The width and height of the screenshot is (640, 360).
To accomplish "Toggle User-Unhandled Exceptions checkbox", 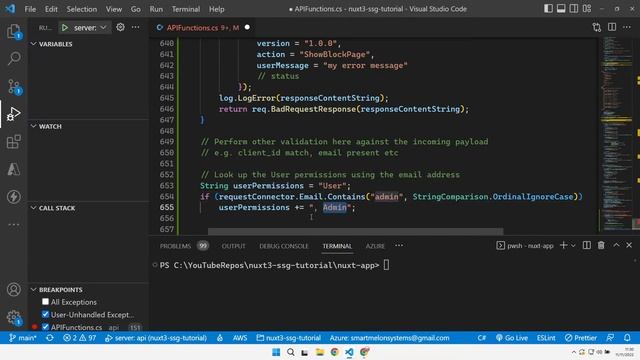I will click(x=45, y=314).
